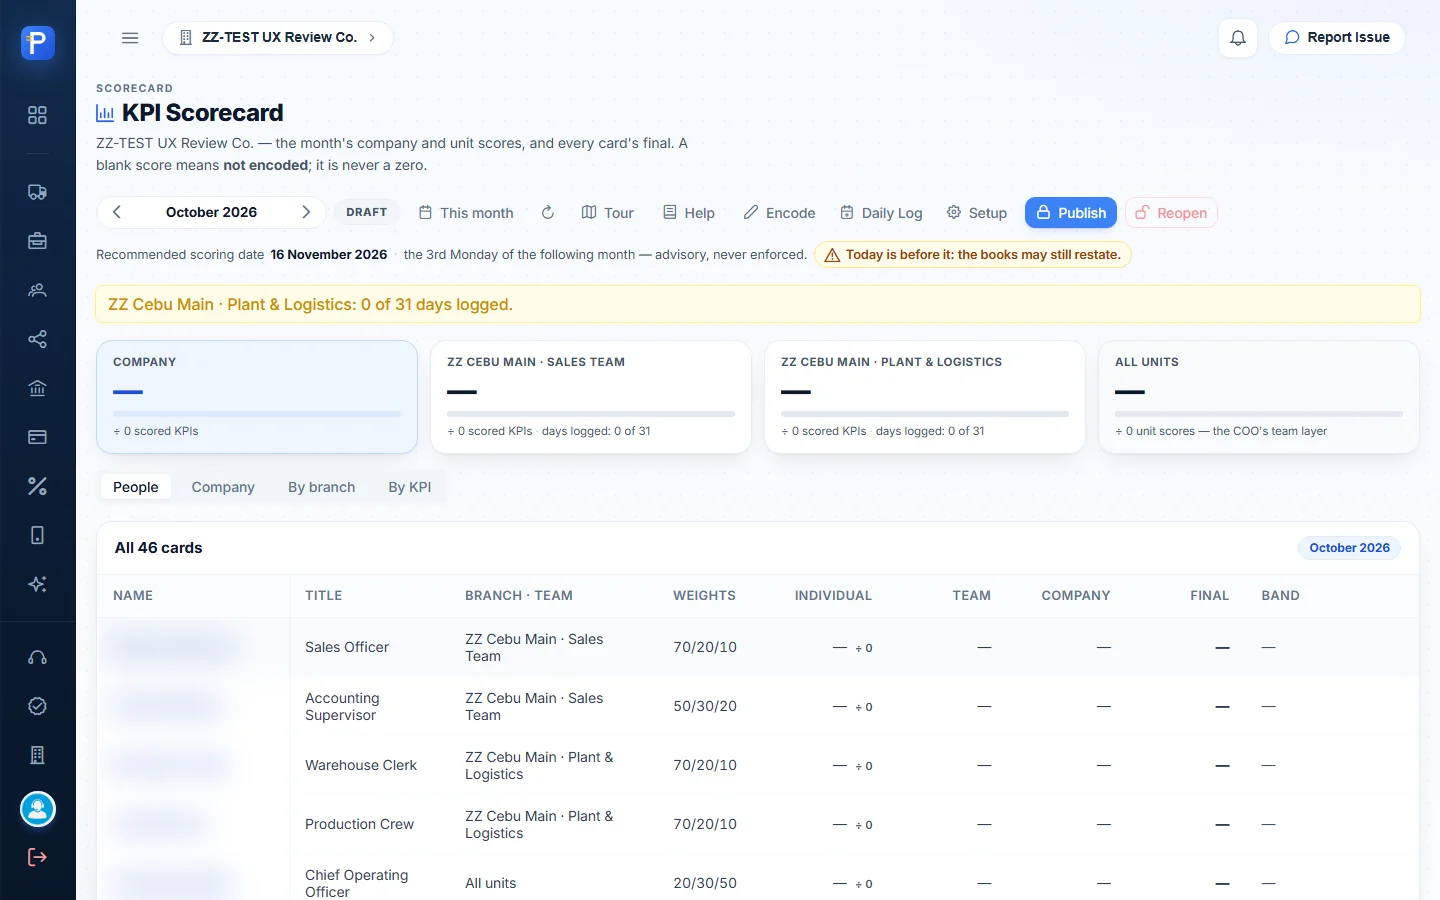Open the percent sidebar icon
The height and width of the screenshot is (900, 1440).
pyautogui.click(x=37, y=486)
